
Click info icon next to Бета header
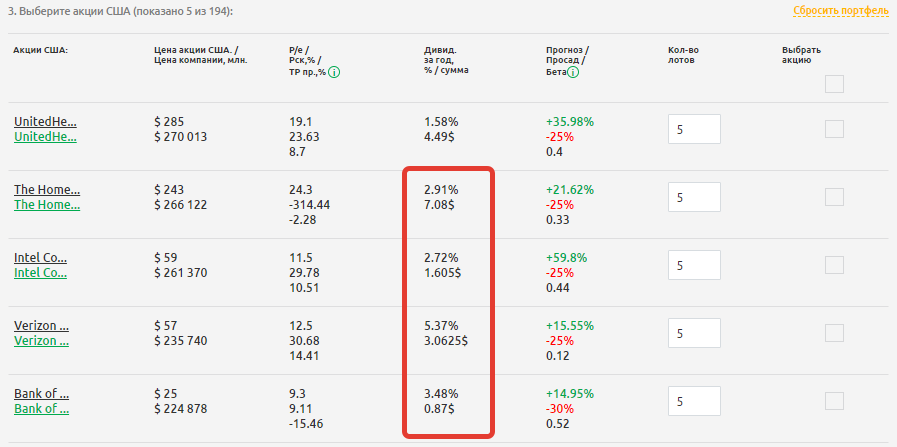tap(574, 72)
